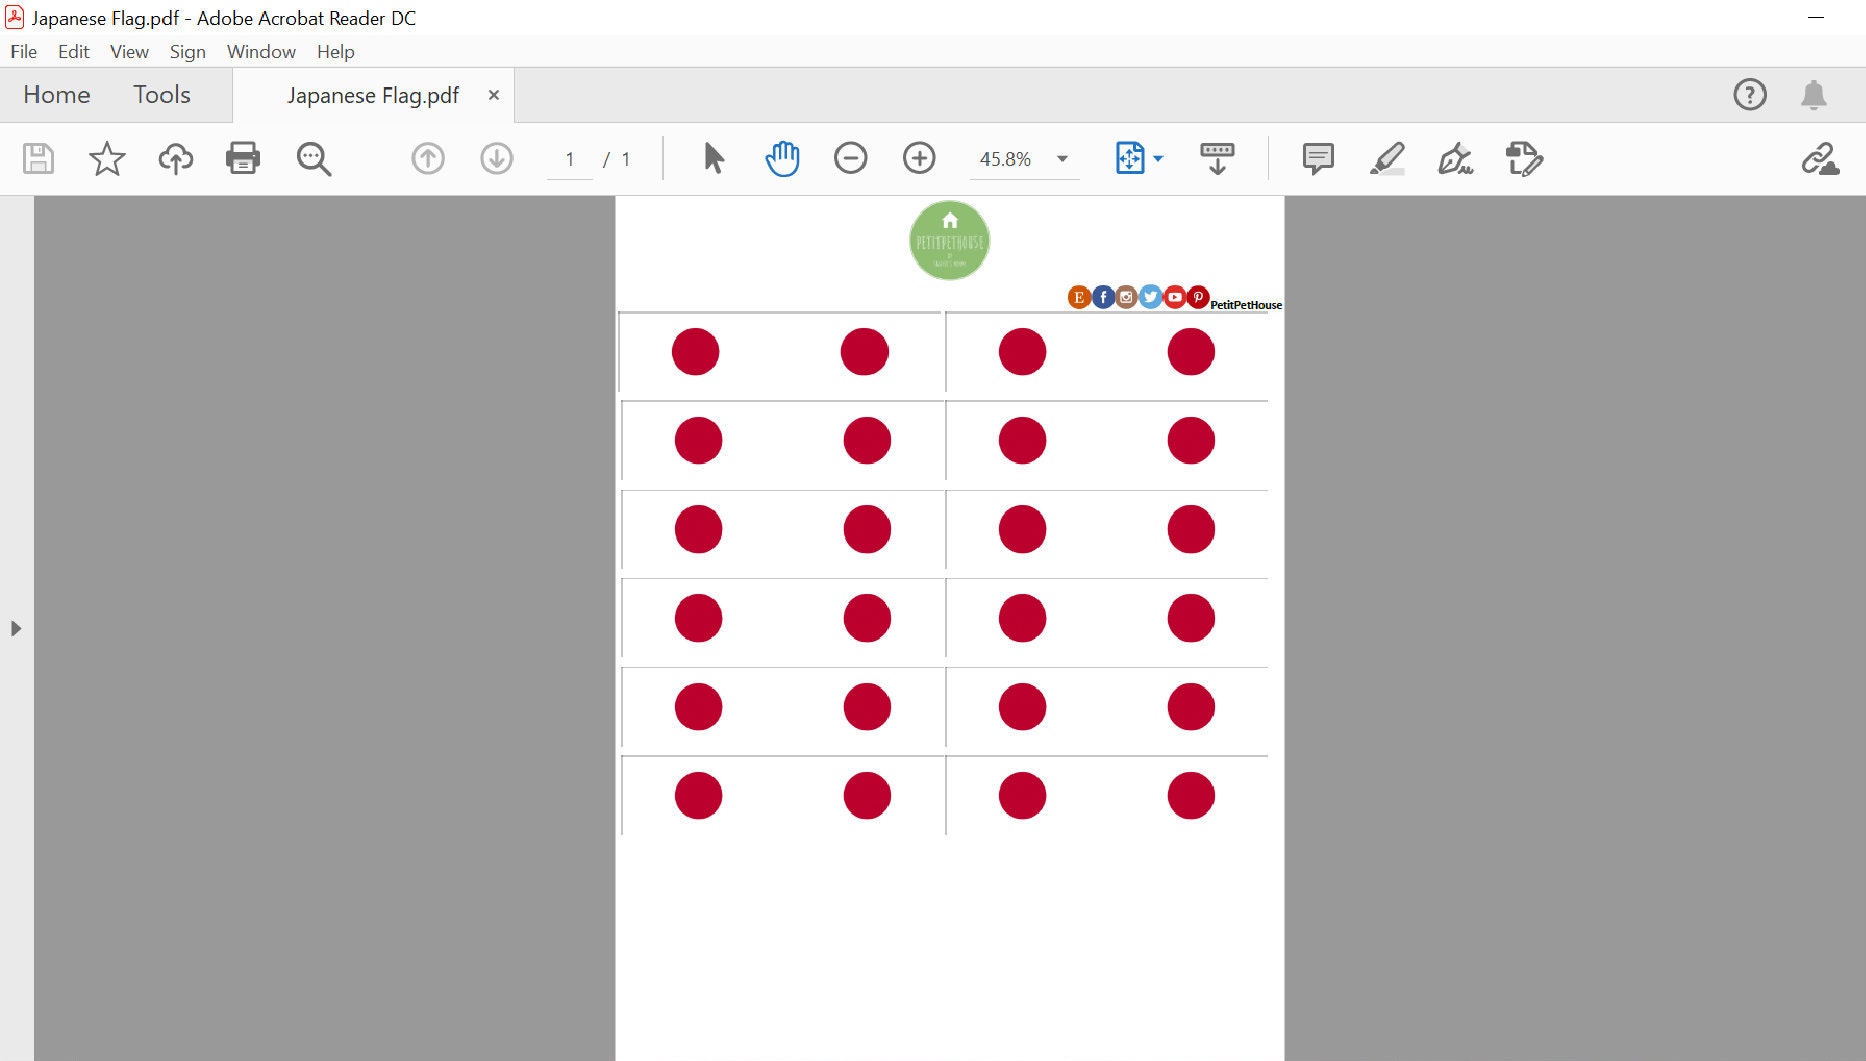Viewport: 1866px width, 1061px height.
Task: Upload file via cloud icon
Action: 175,158
